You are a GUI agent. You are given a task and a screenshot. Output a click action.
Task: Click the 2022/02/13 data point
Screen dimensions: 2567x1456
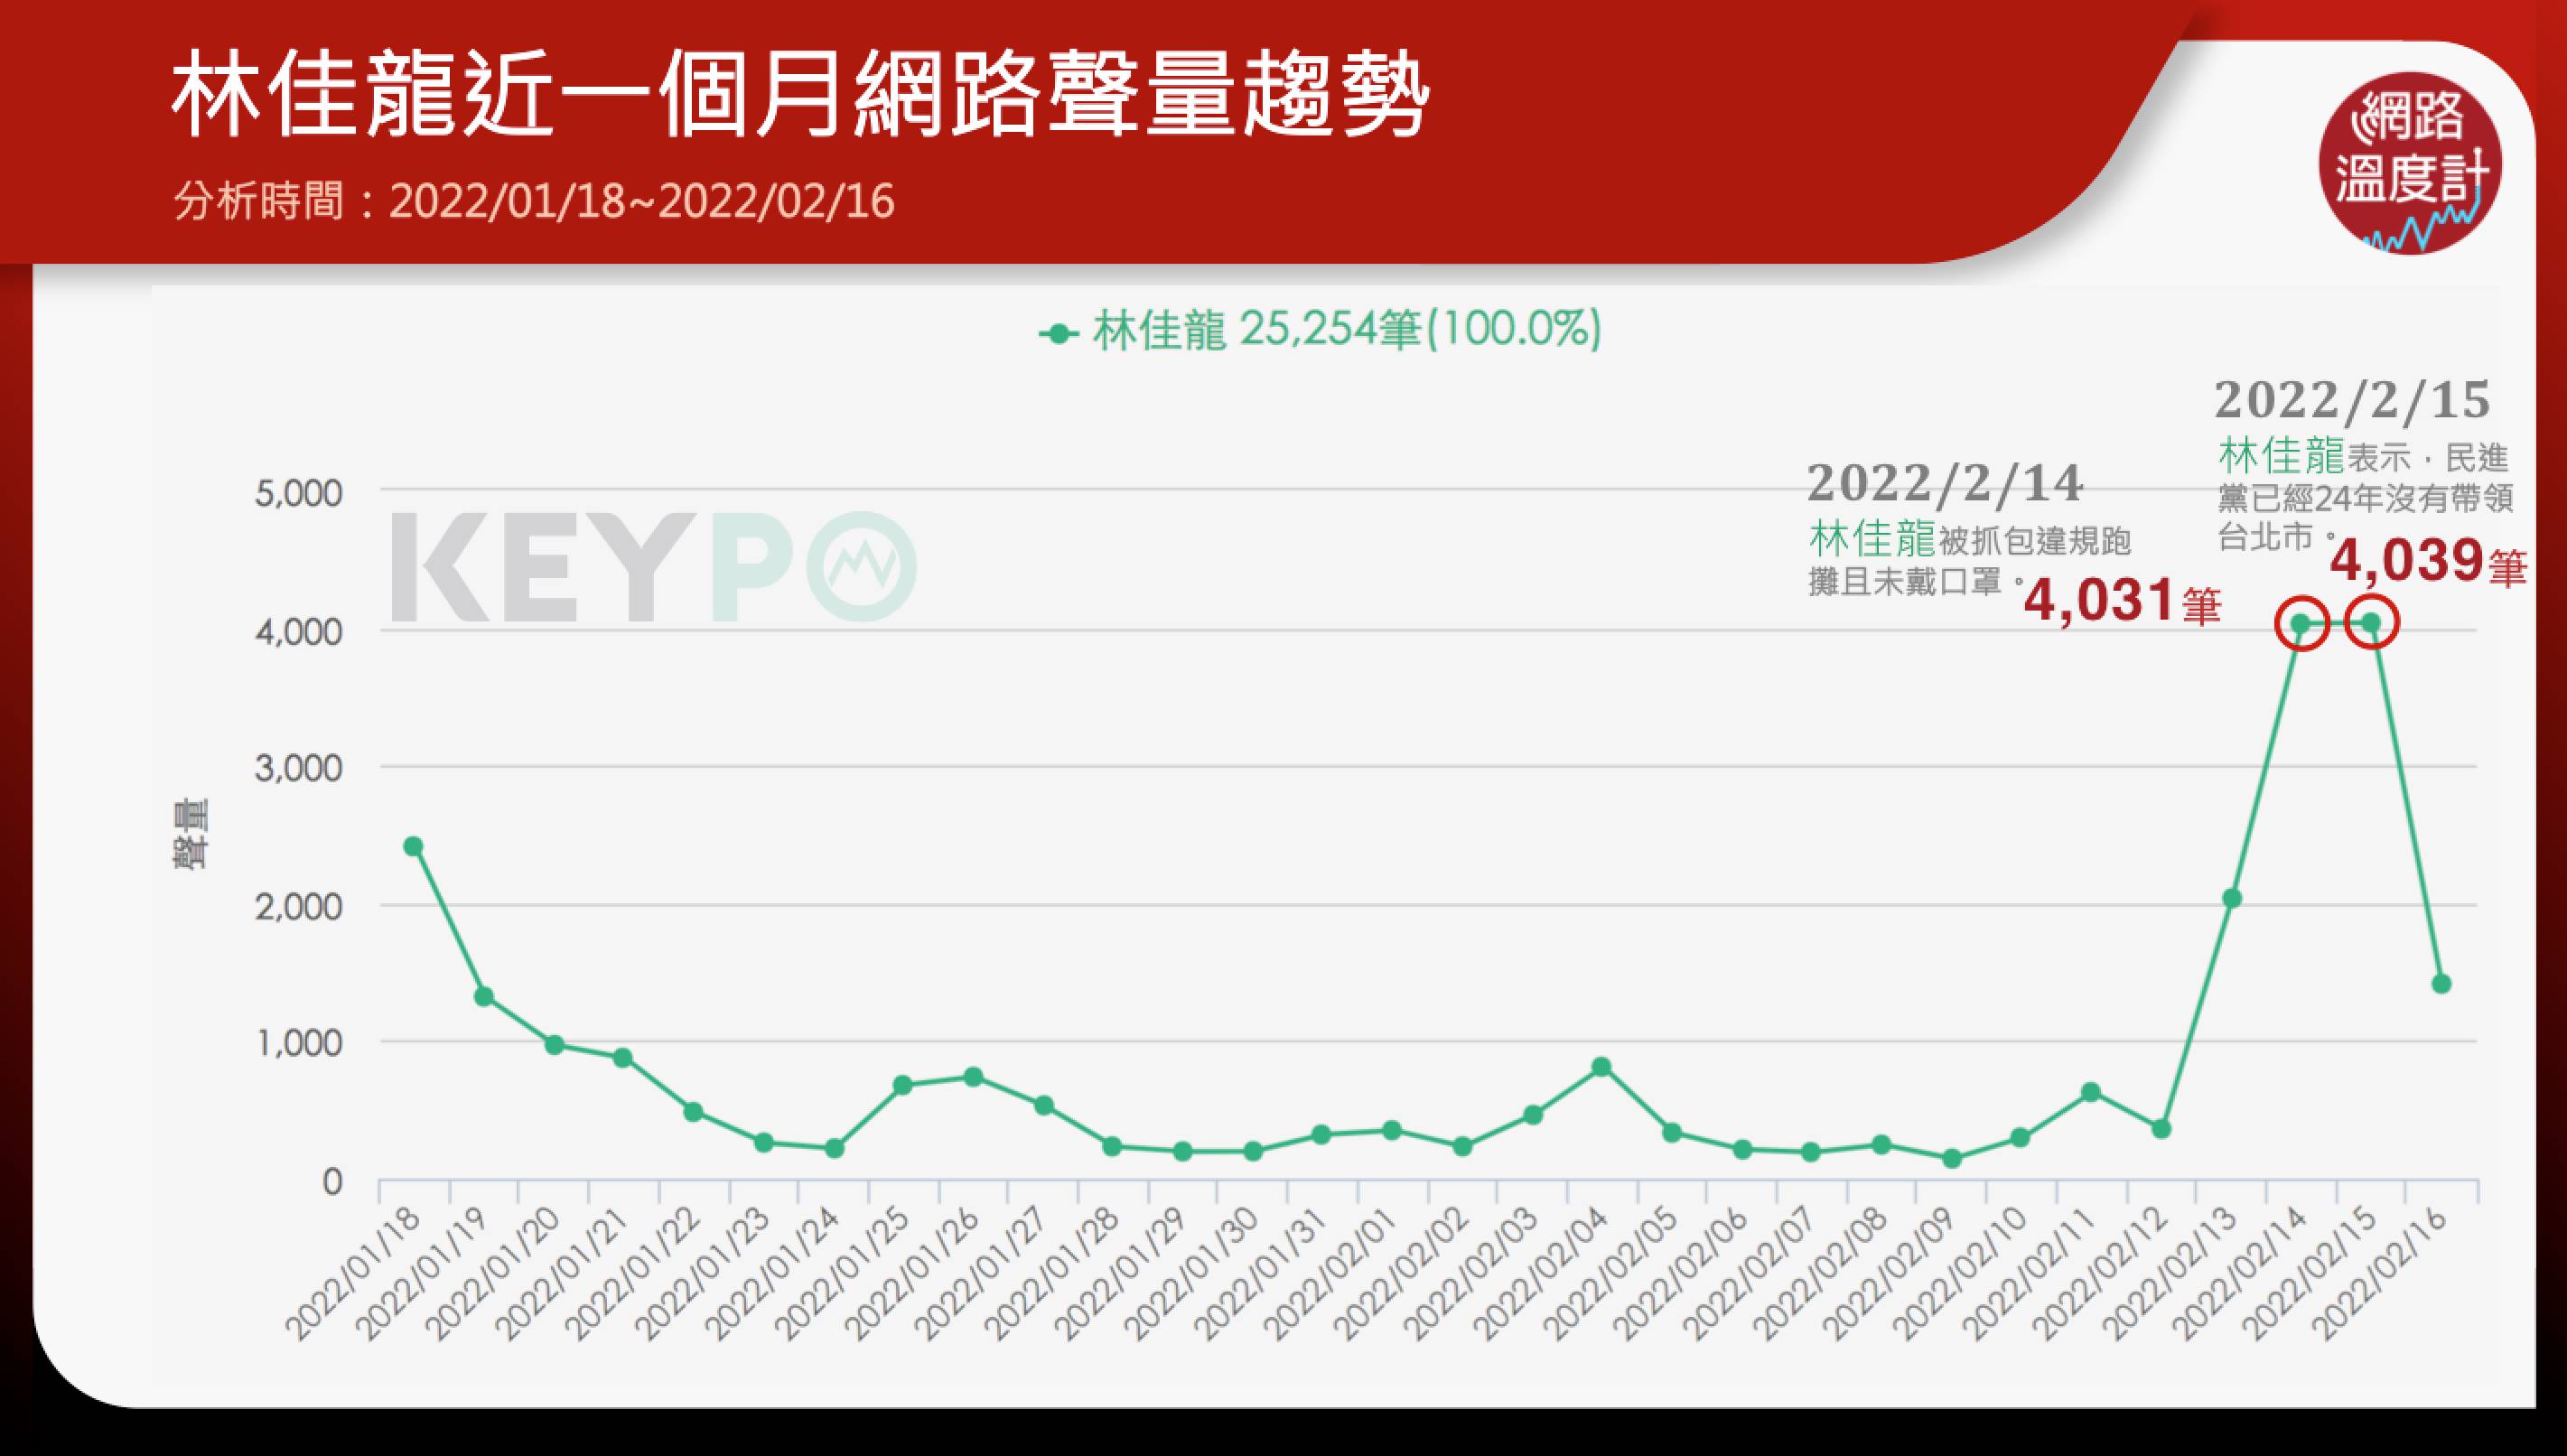tap(2231, 898)
